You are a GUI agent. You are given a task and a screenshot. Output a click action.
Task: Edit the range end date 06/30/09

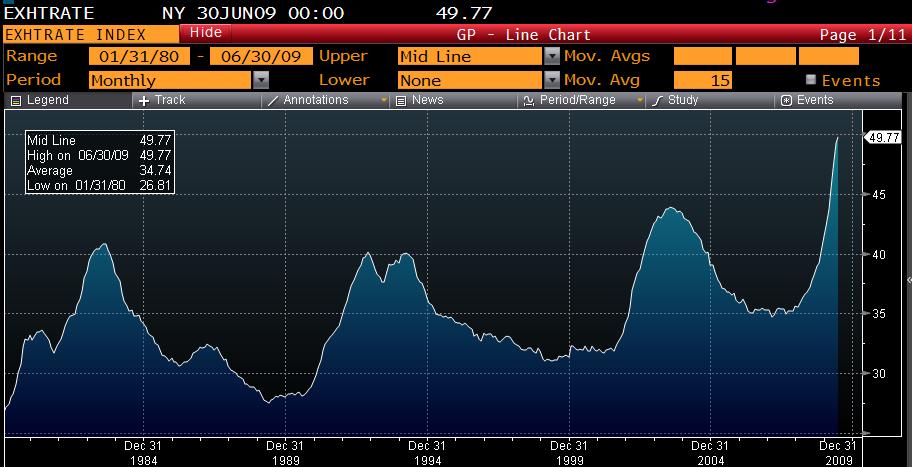click(x=262, y=57)
